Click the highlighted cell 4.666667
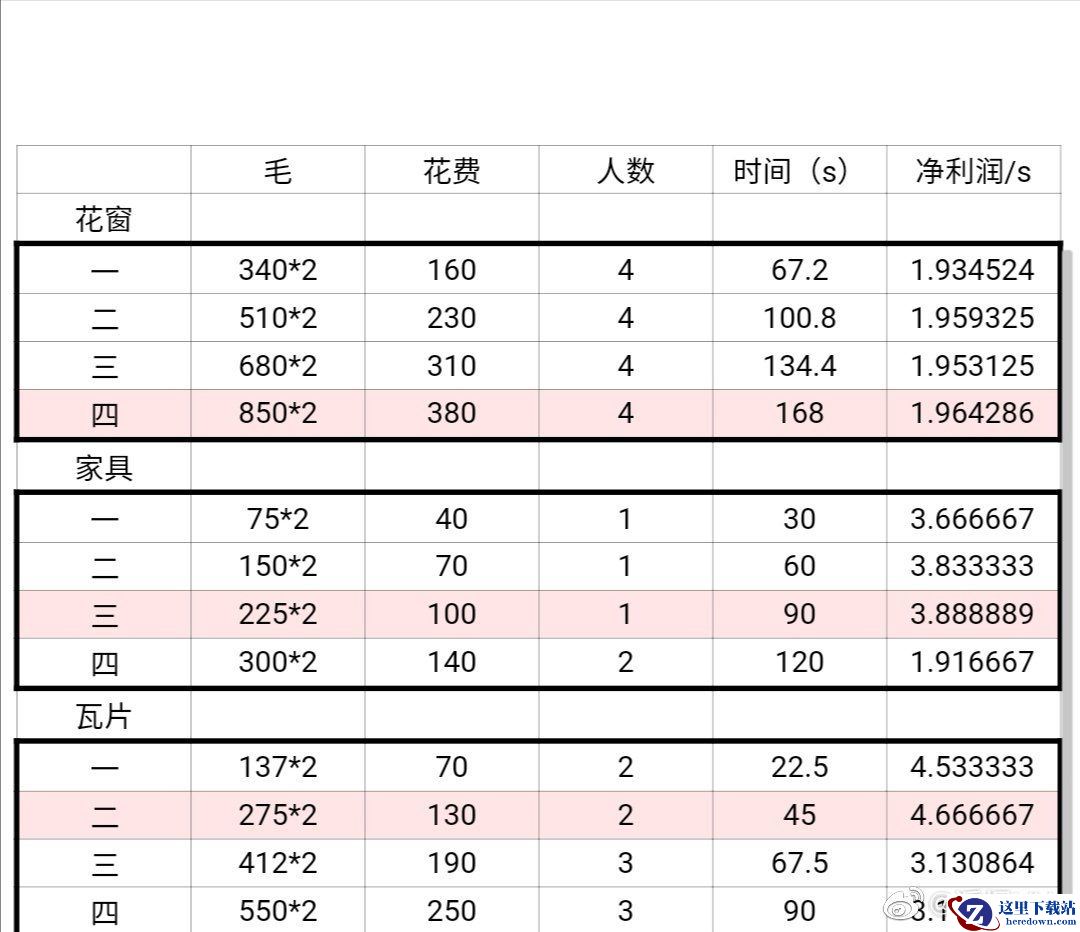Screen dimensions: 1080x932 click(x=973, y=815)
